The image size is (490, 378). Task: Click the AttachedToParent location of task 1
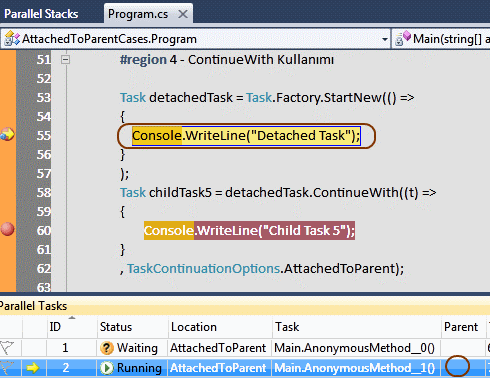point(218,348)
